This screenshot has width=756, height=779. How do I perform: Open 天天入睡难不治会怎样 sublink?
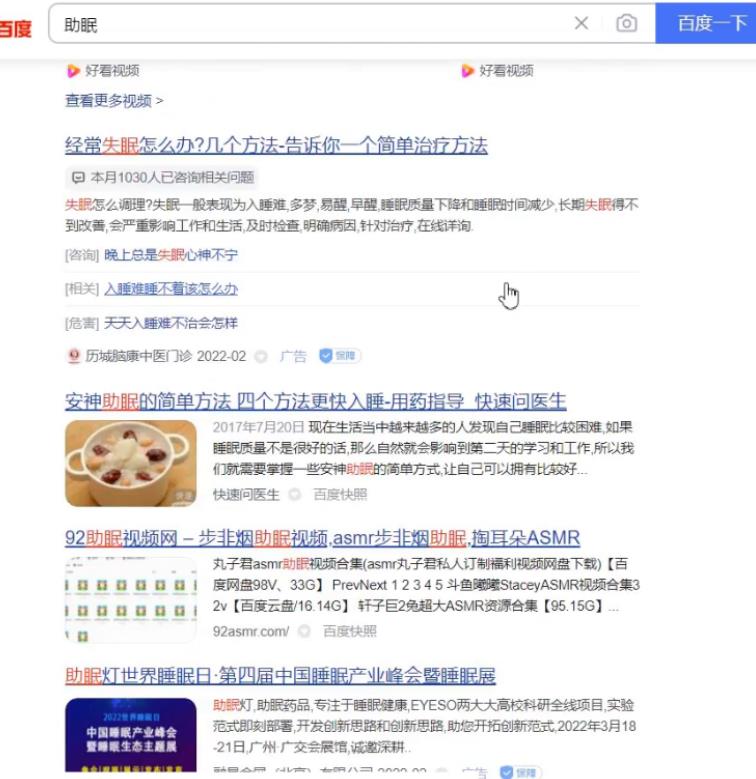coord(171,323)
